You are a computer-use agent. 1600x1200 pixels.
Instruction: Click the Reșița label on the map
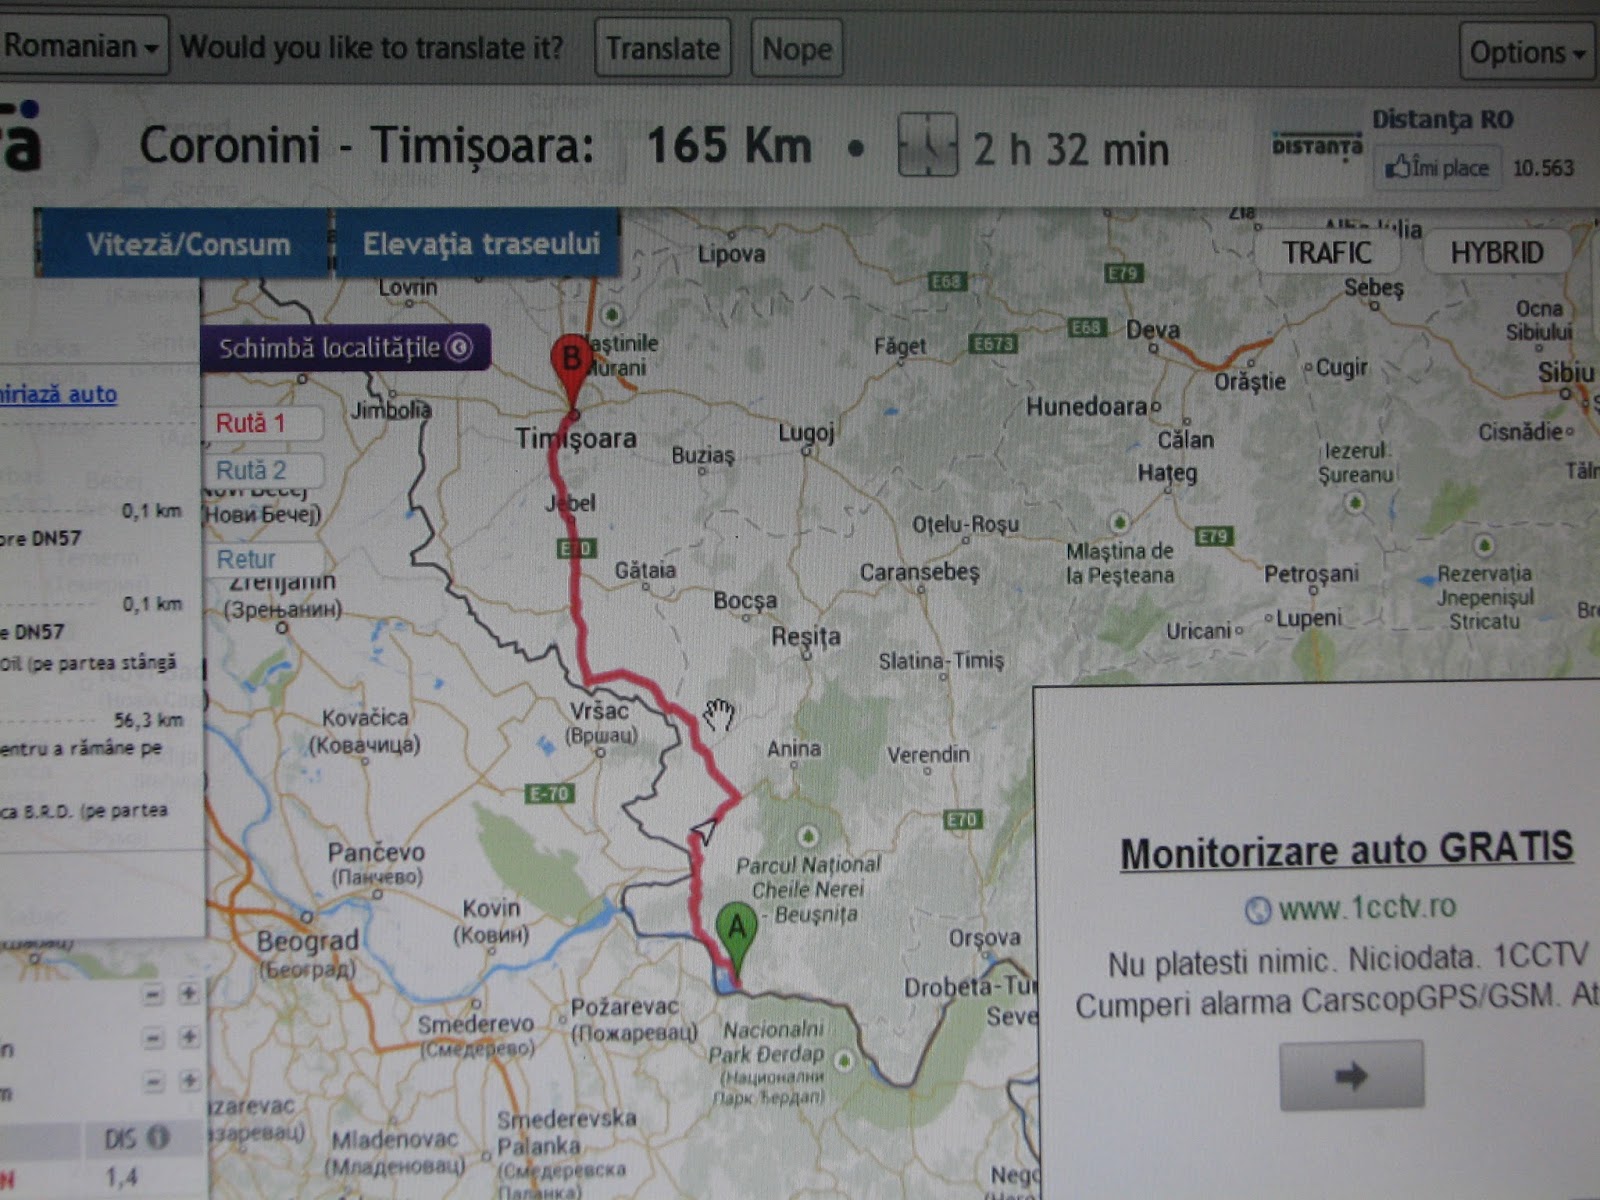point(805,637)
